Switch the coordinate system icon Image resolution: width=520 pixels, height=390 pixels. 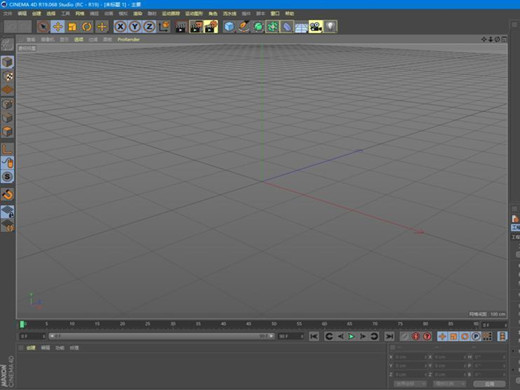(164, 27)
